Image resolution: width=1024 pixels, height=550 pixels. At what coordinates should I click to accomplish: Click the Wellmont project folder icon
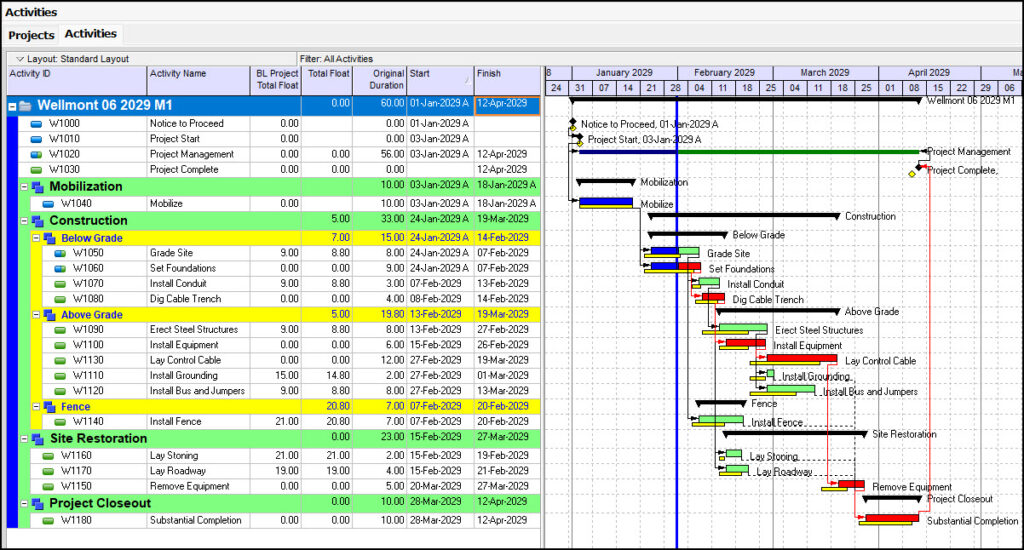(x=25, y=106)
